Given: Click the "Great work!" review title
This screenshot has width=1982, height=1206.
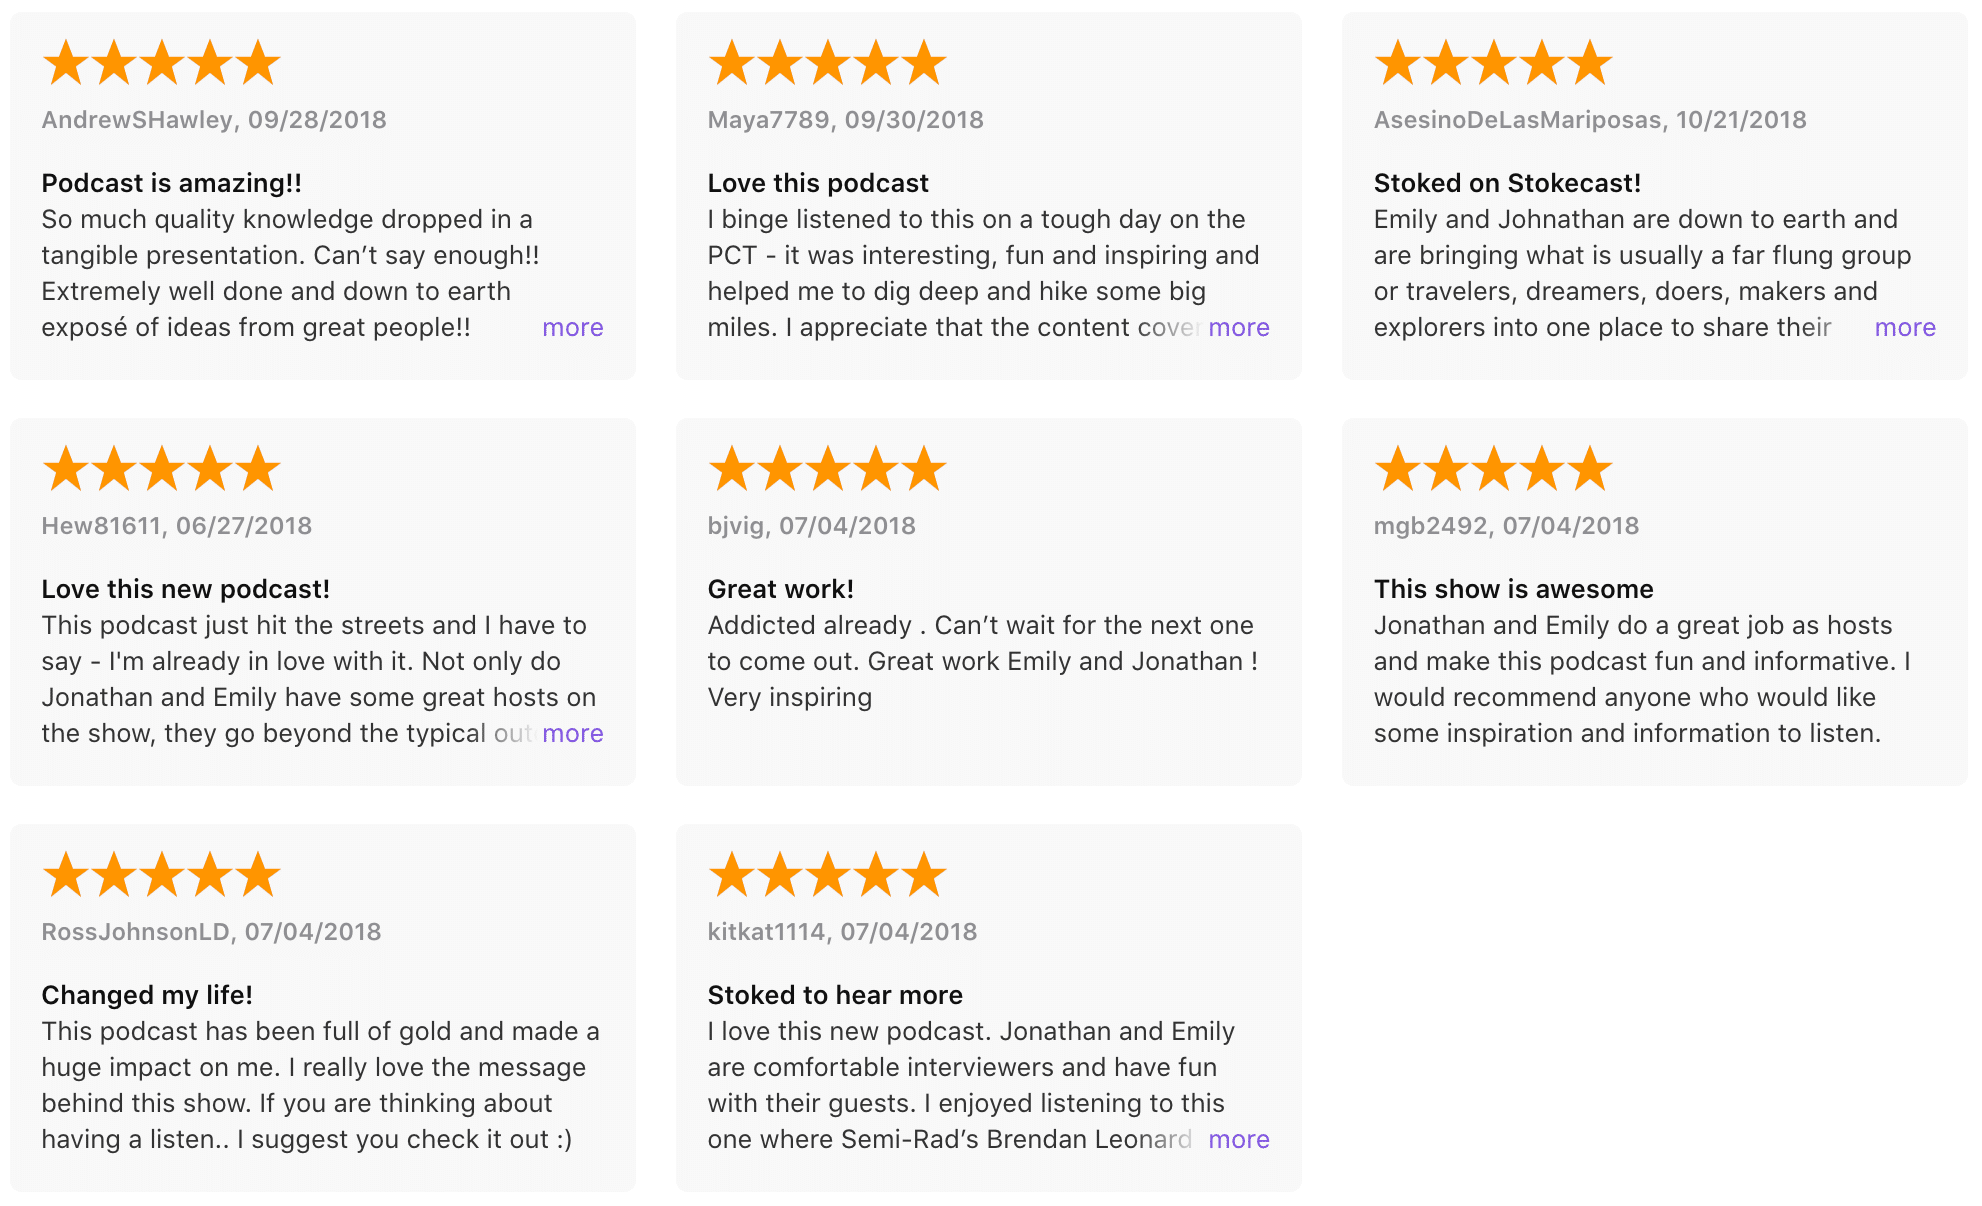Looking at the screenshot, I should 780,589.
